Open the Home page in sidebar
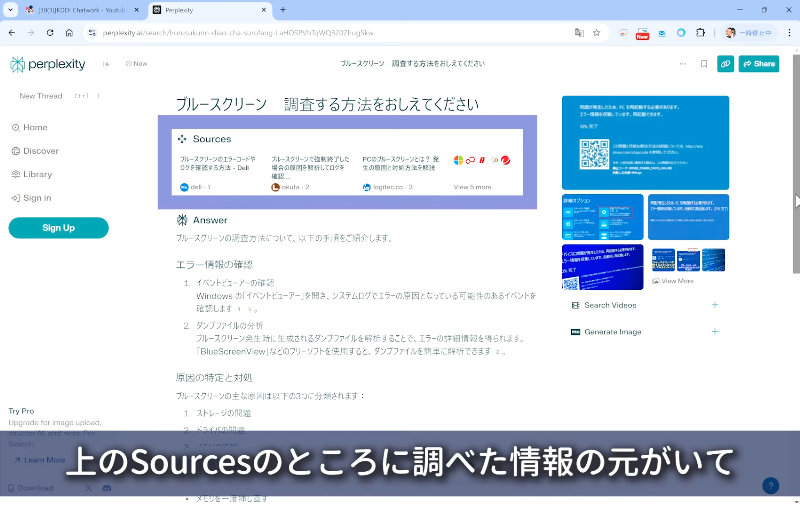Viewport: 800px width, 506px height. click(30, 128)
